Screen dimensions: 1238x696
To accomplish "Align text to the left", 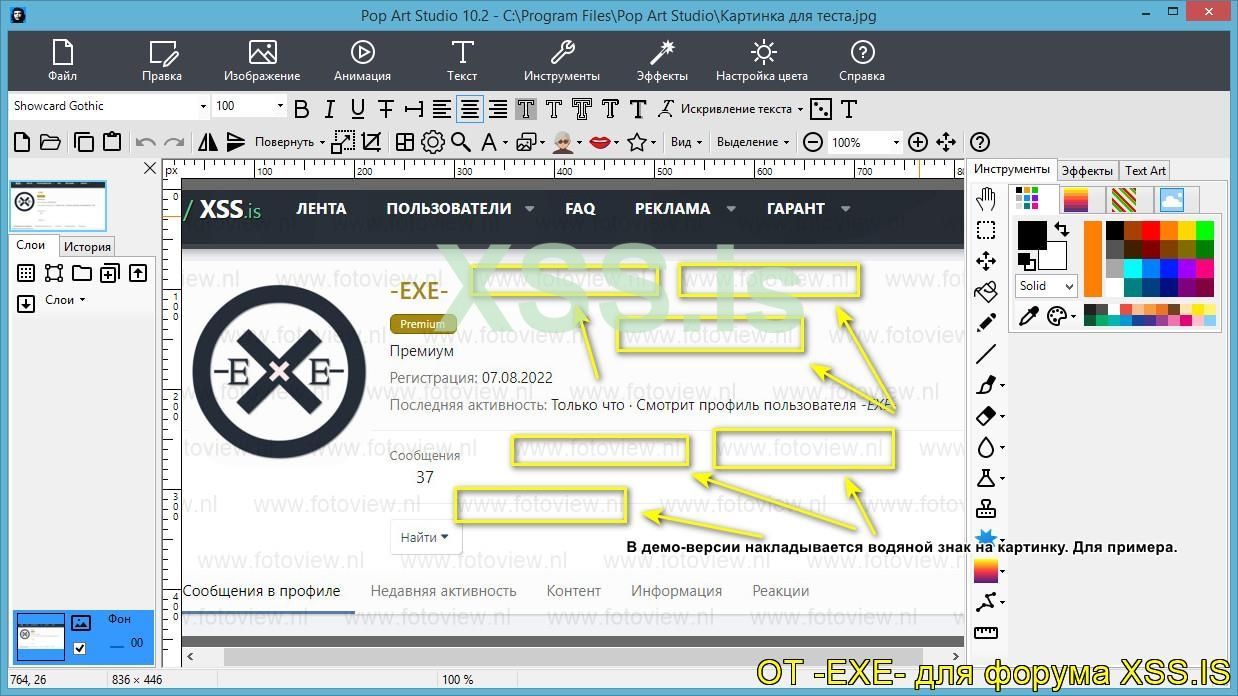I will (x=442, y=109).
